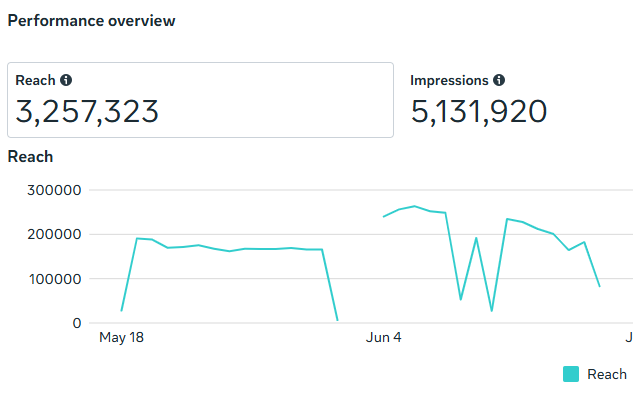This screenshot has width=633, height=420.
Task: Click the Reach info icon
Action: tap(66, 80)
